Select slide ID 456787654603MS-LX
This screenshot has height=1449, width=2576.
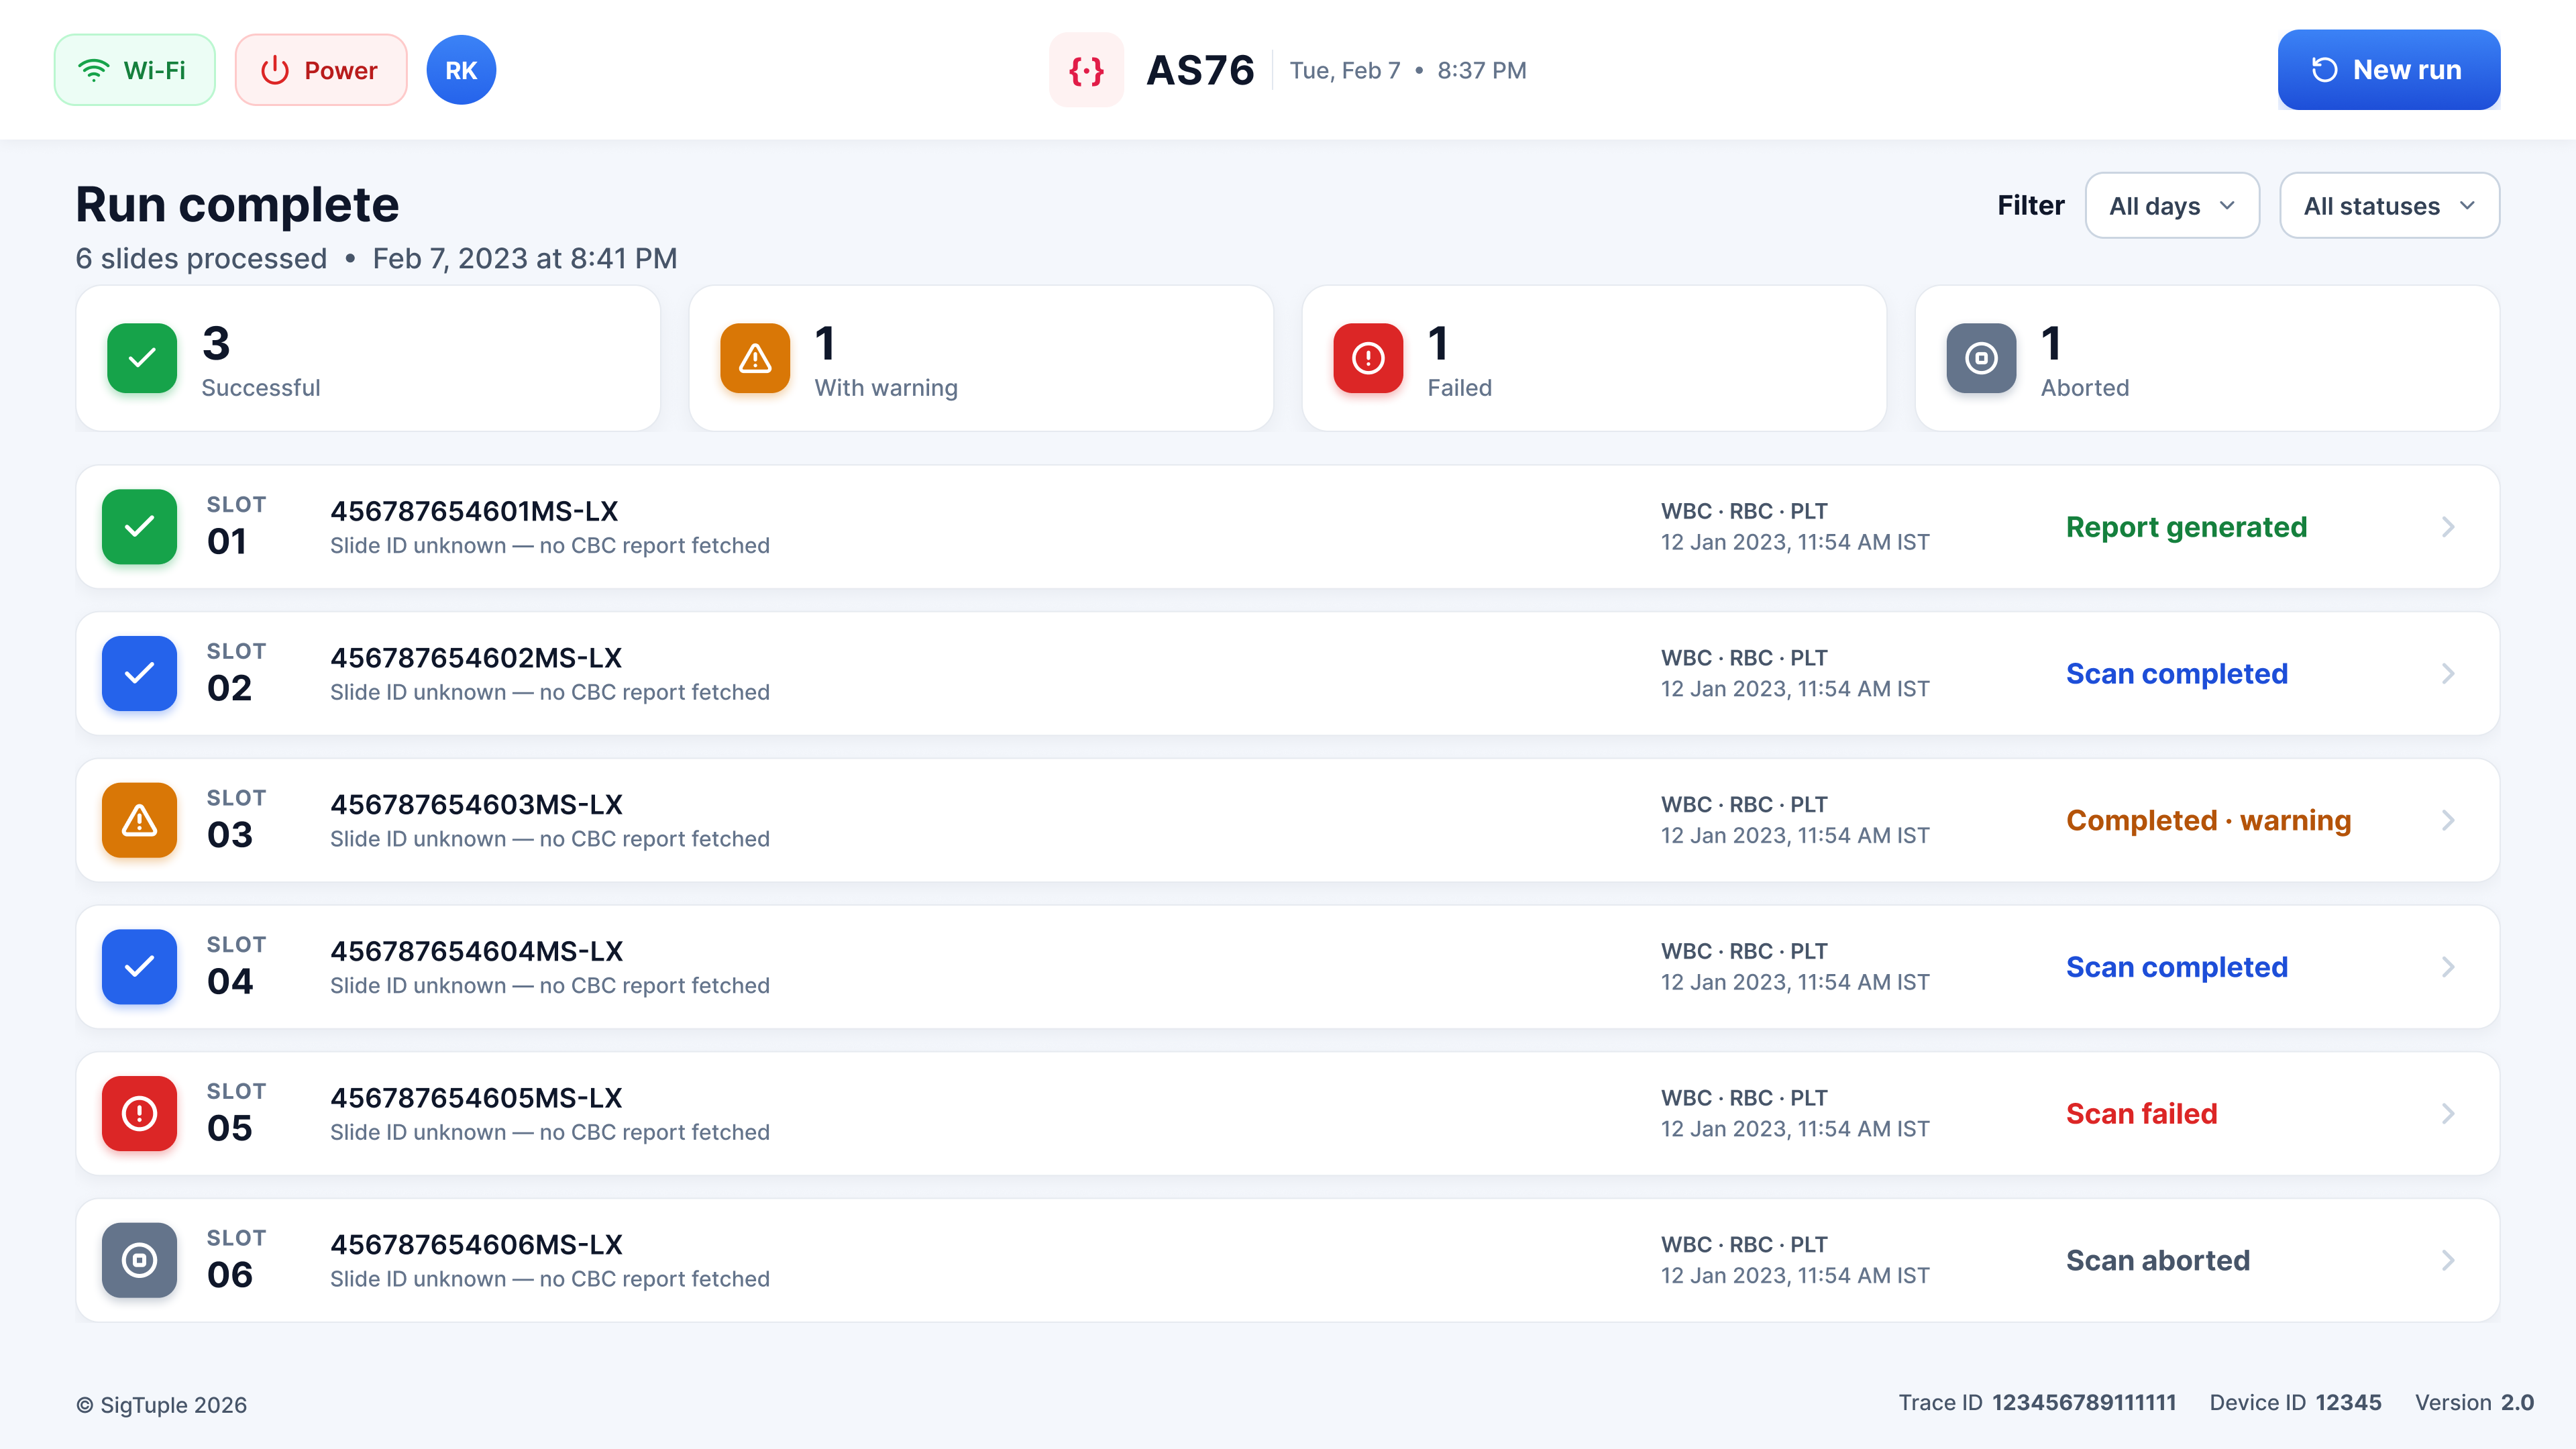[476, 804]
